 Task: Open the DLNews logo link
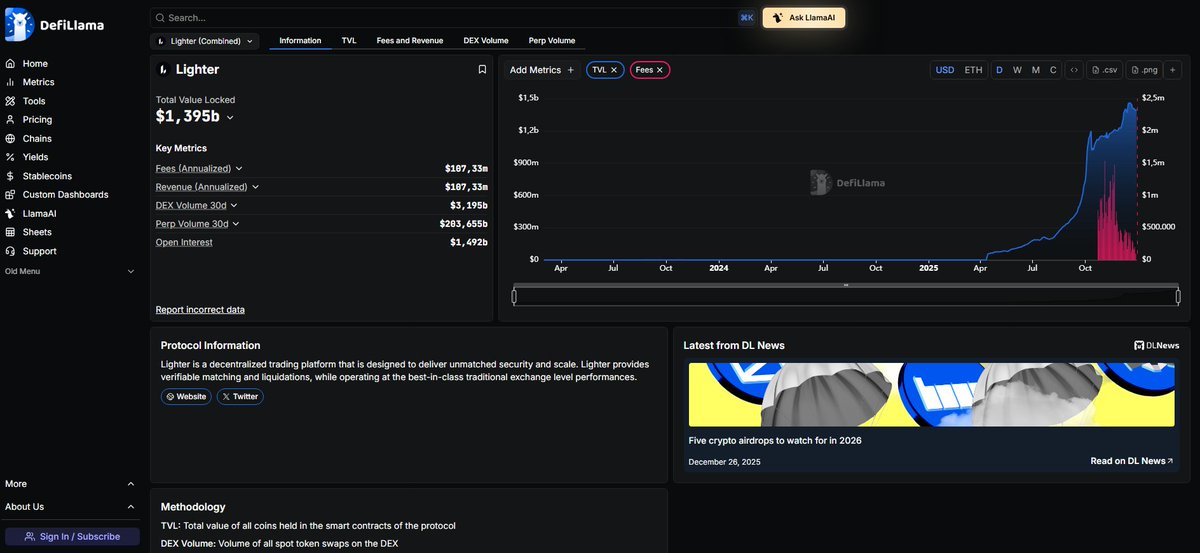[x=1156, y=345]
